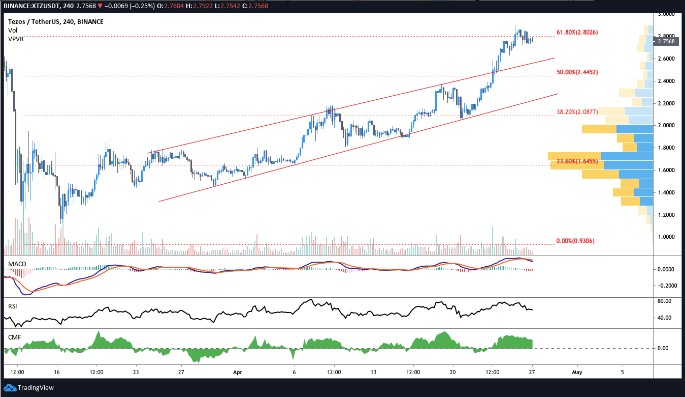Click the 2.0000 level on price axis
Screen dimensions: 685x397
click(666, 125)
